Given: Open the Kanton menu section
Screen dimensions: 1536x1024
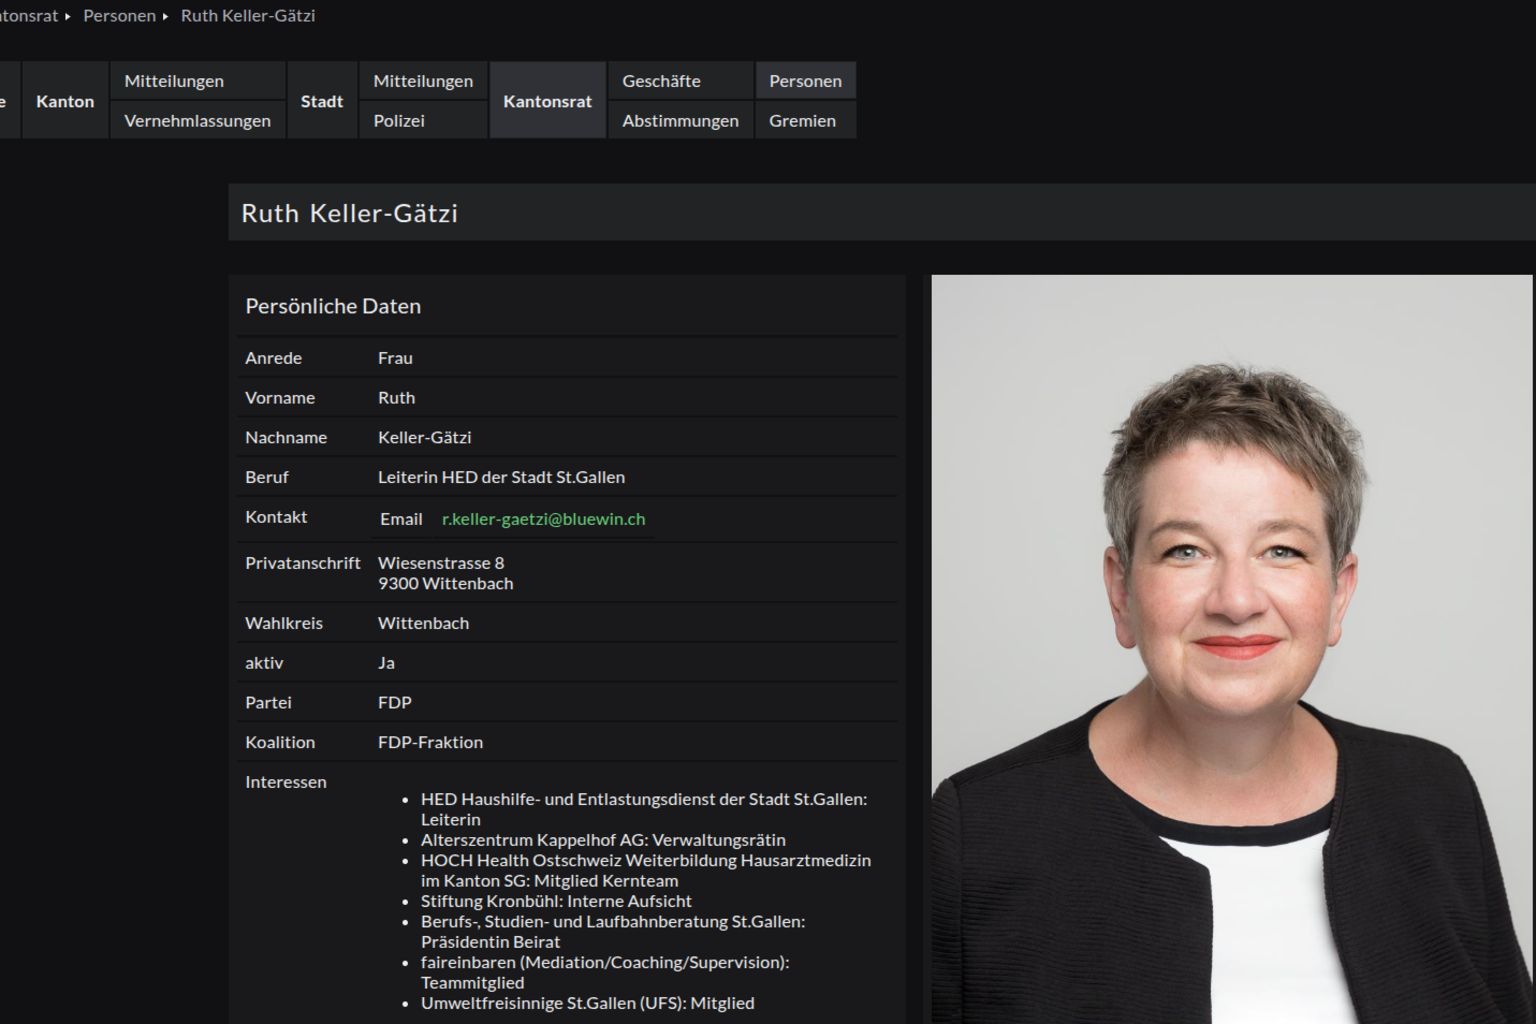Looking at the screenshot, I should pyautogui.click(x=65, y=101).
